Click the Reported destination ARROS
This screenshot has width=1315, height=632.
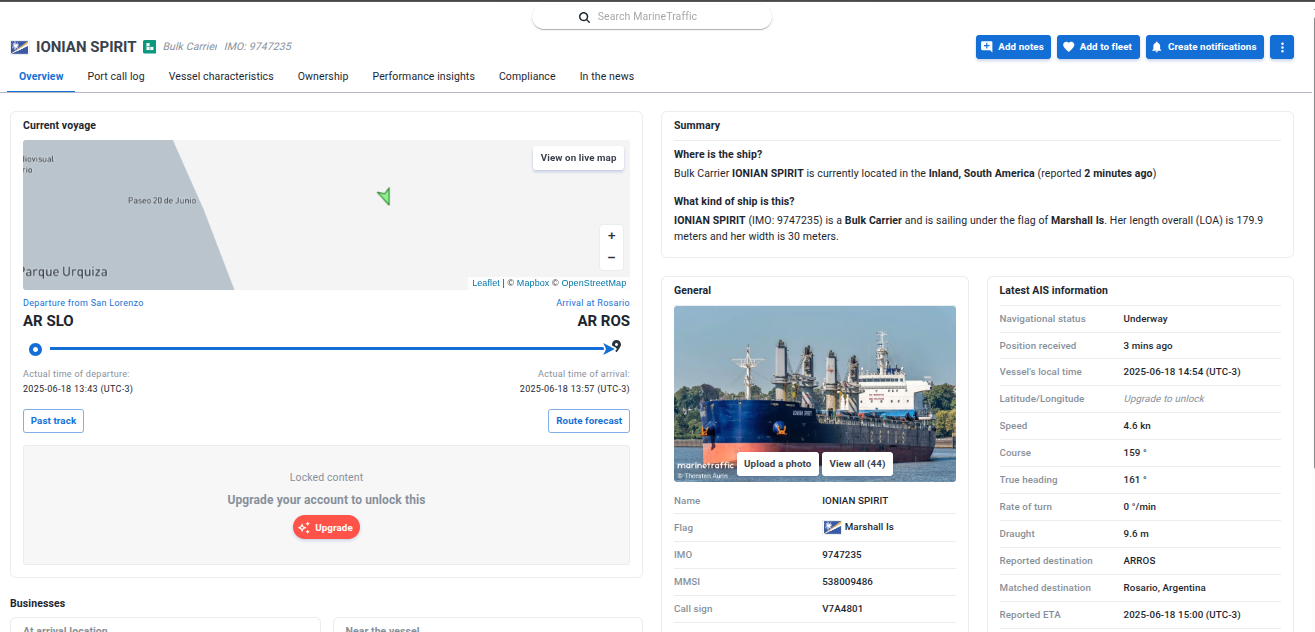coord(1140,561)
